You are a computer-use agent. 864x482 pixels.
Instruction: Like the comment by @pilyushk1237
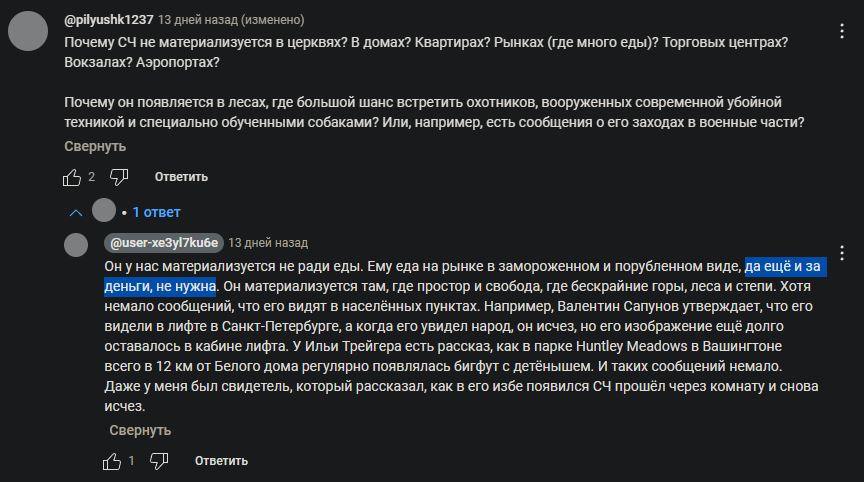[x=72, y=177]
